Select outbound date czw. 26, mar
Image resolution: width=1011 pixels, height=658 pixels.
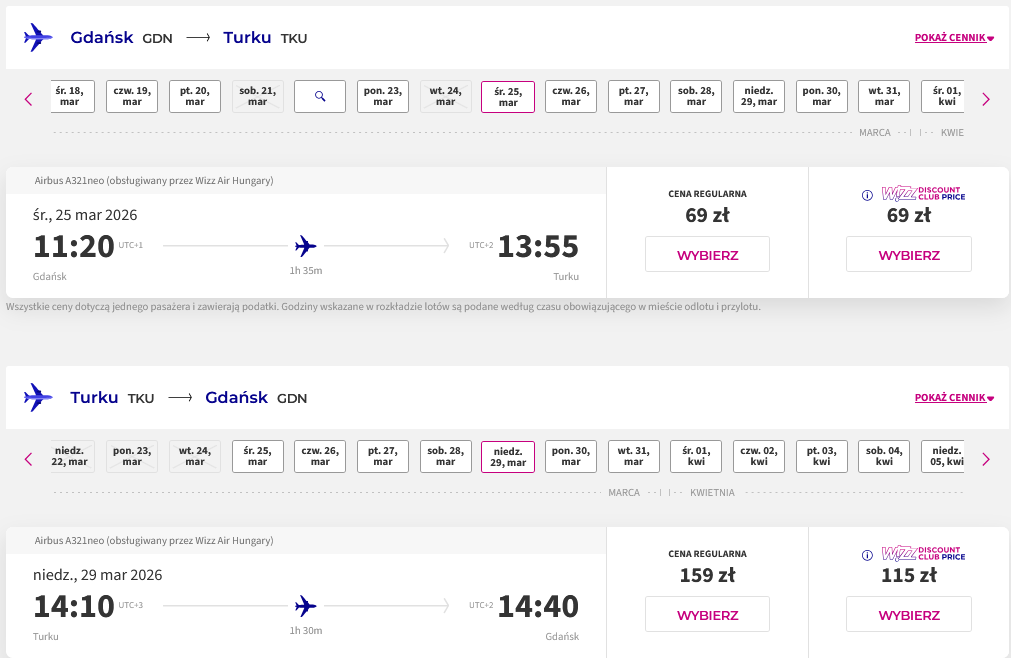coord(571,97)
